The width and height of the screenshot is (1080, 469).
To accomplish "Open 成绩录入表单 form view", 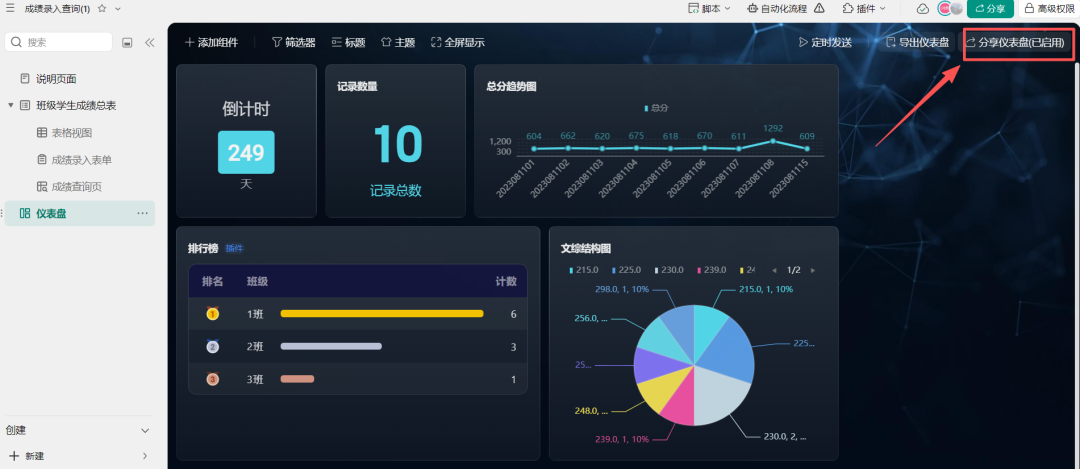I will (81, 160).
